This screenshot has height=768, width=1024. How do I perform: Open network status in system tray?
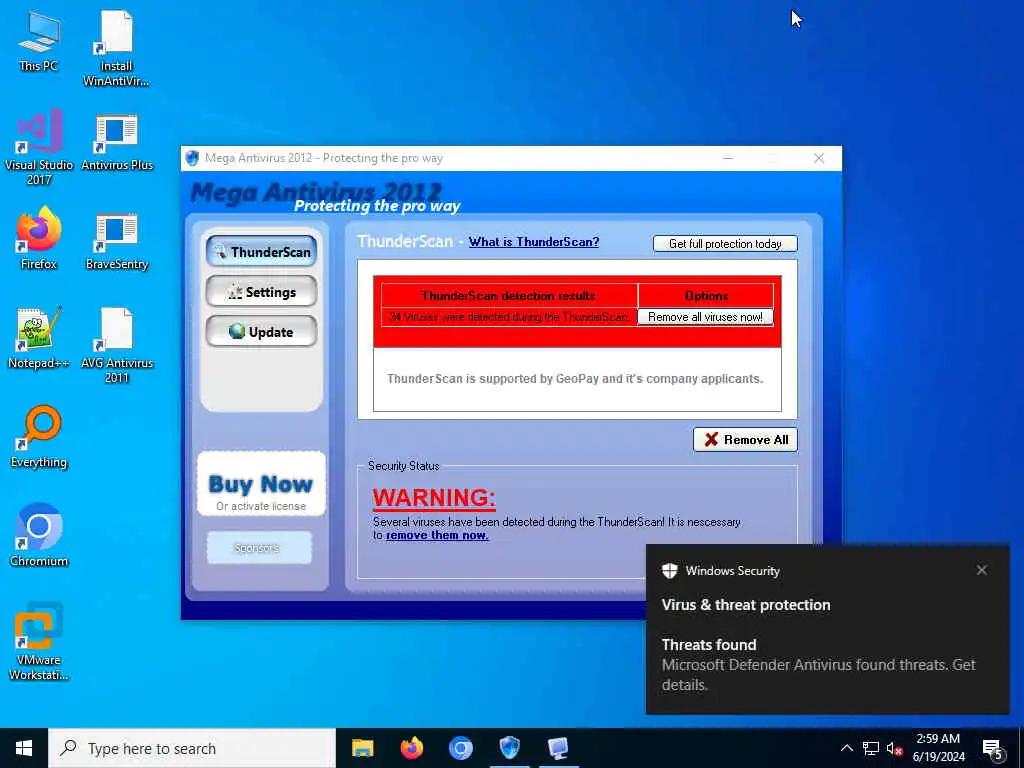pyautogui.click(x=871, y=748)
